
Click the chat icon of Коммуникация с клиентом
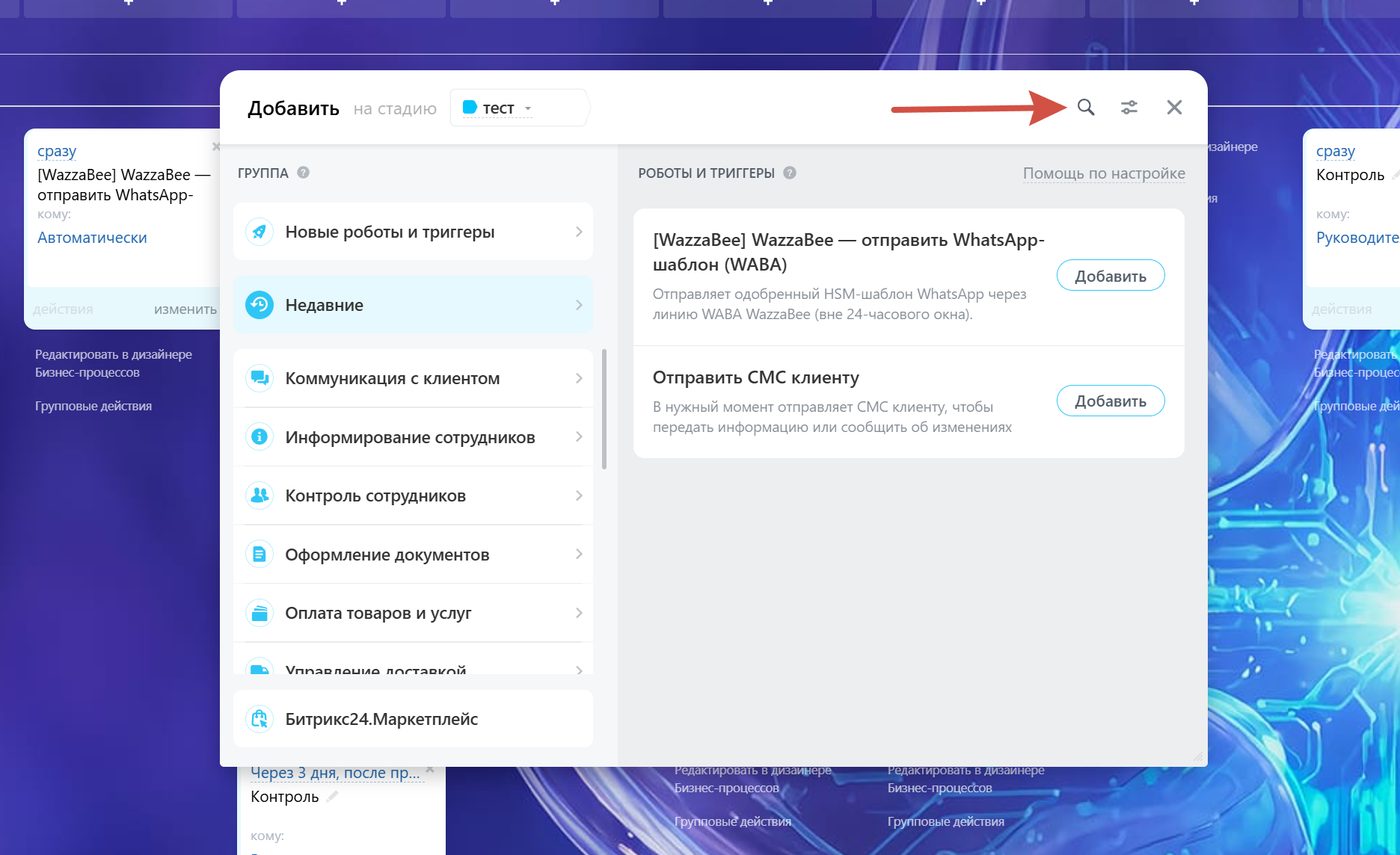coord(259,378)
